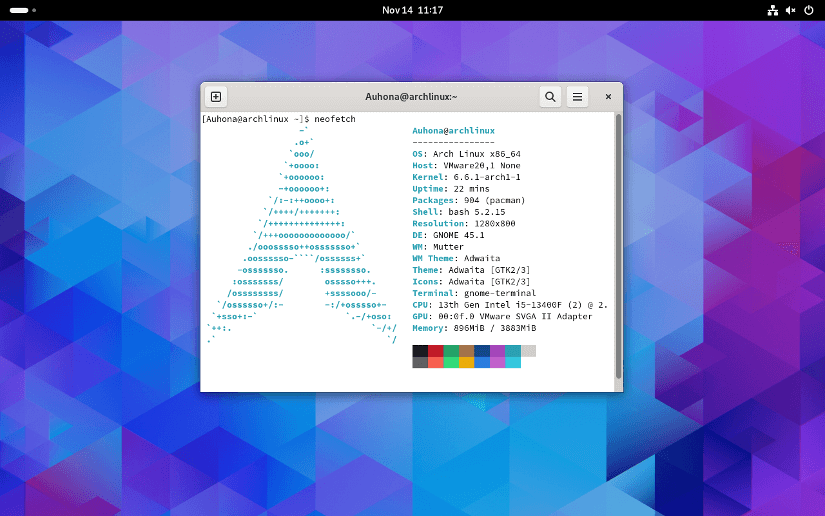Select the Theme: Adwaita [GTK2/3] line

471,270
